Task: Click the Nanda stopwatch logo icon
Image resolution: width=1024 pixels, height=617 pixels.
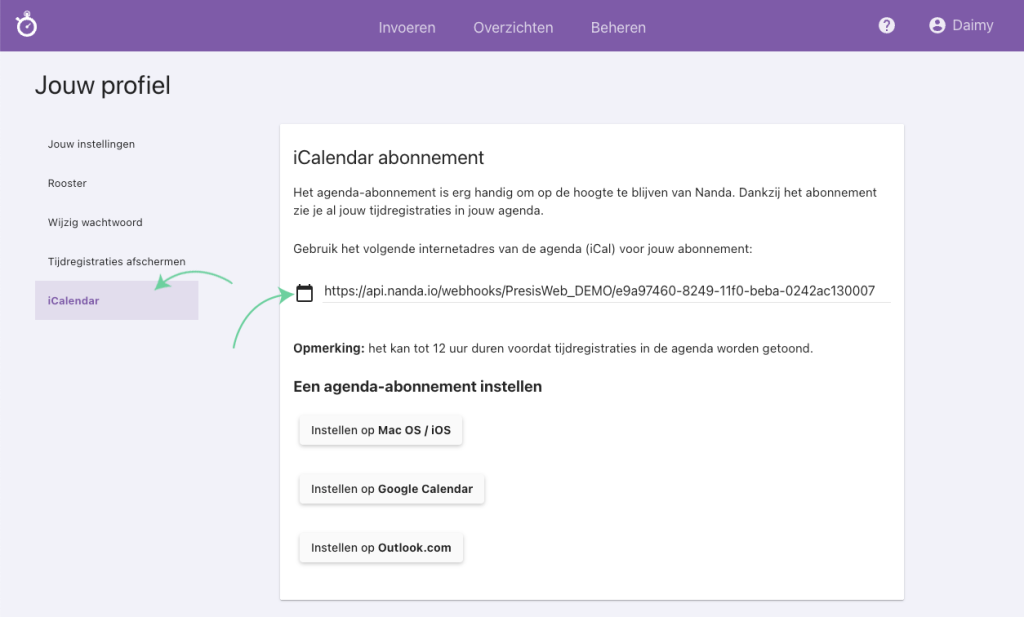Action: point(25,24)
